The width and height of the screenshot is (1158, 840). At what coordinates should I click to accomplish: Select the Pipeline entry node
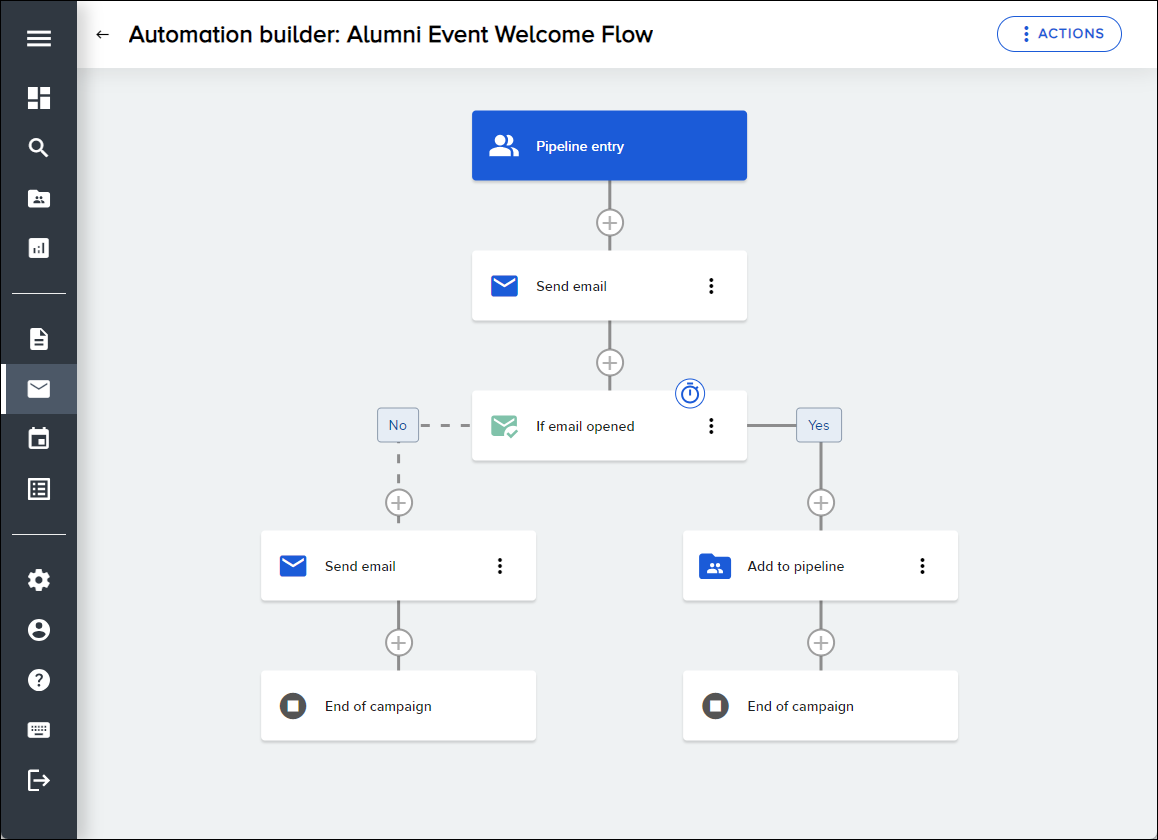pyautogui.click(x=609, y=146)
